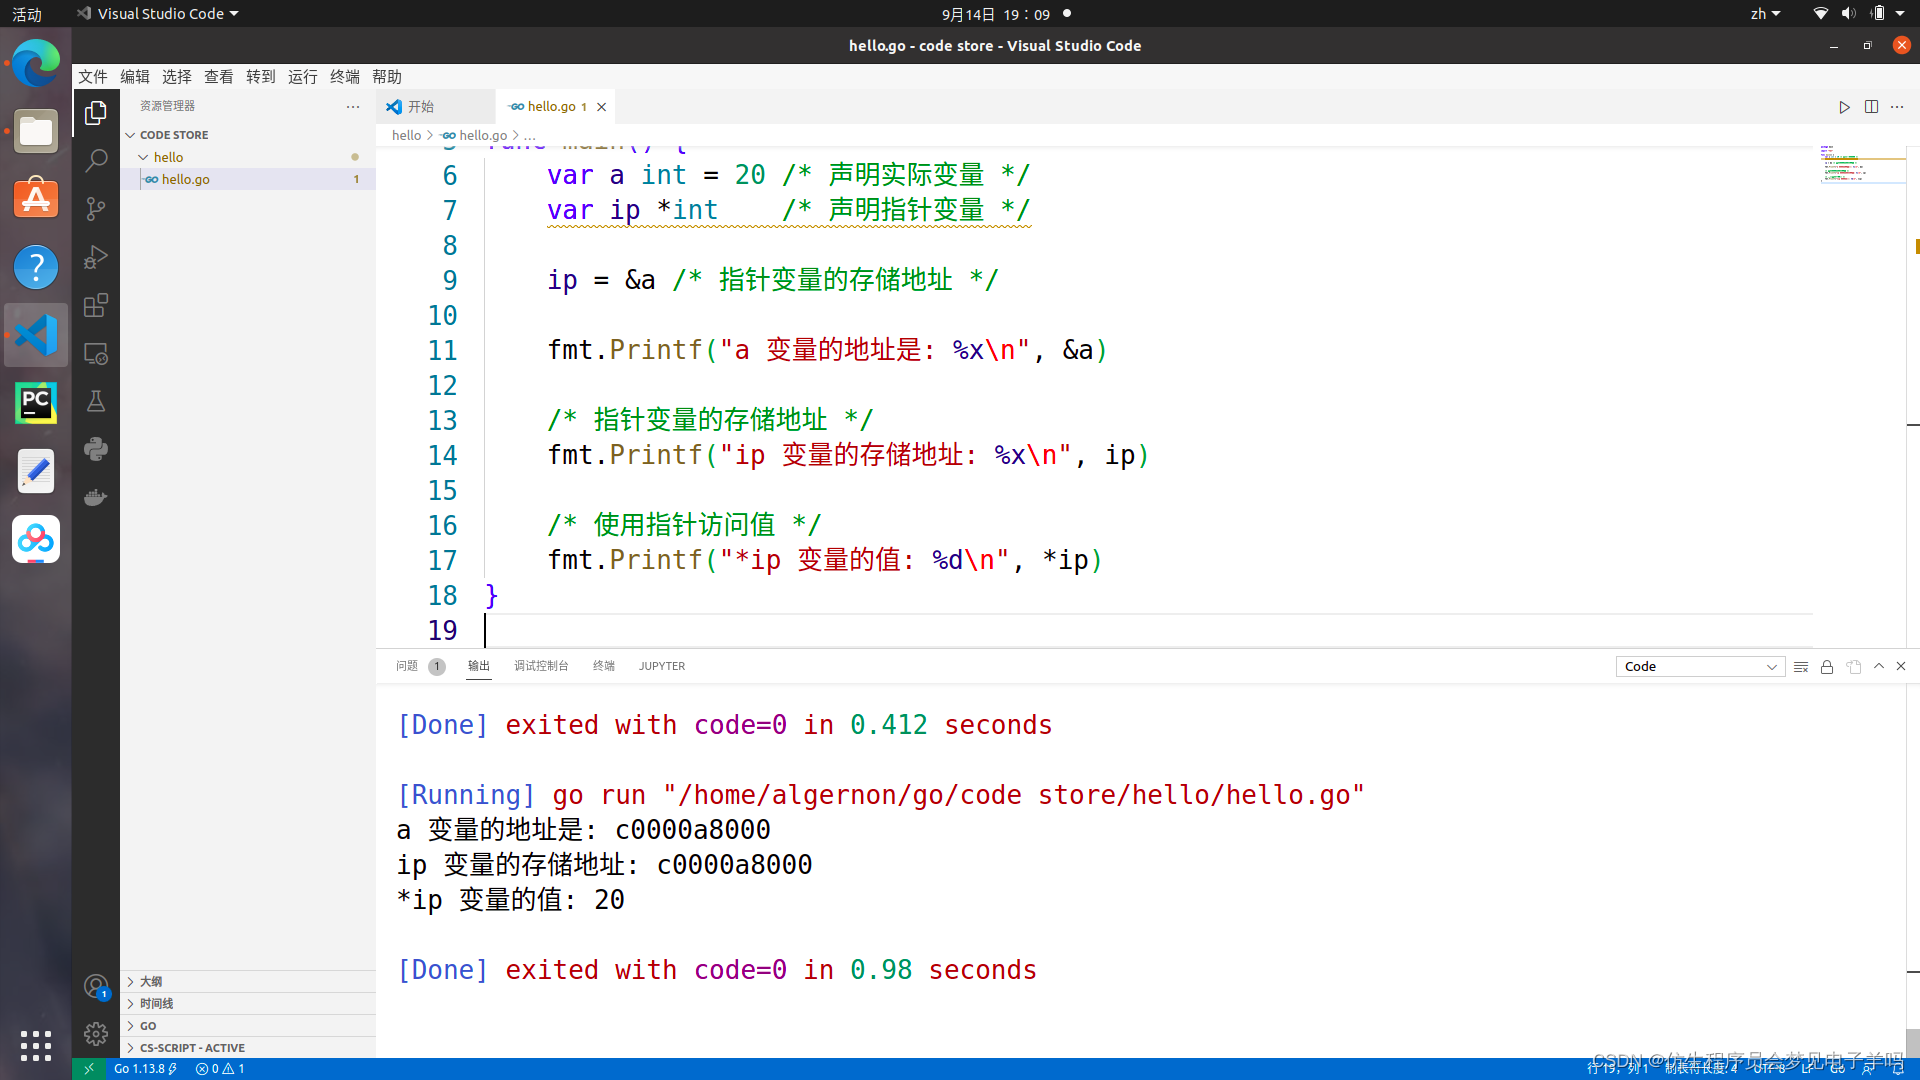Enable clear output button

1800,666
